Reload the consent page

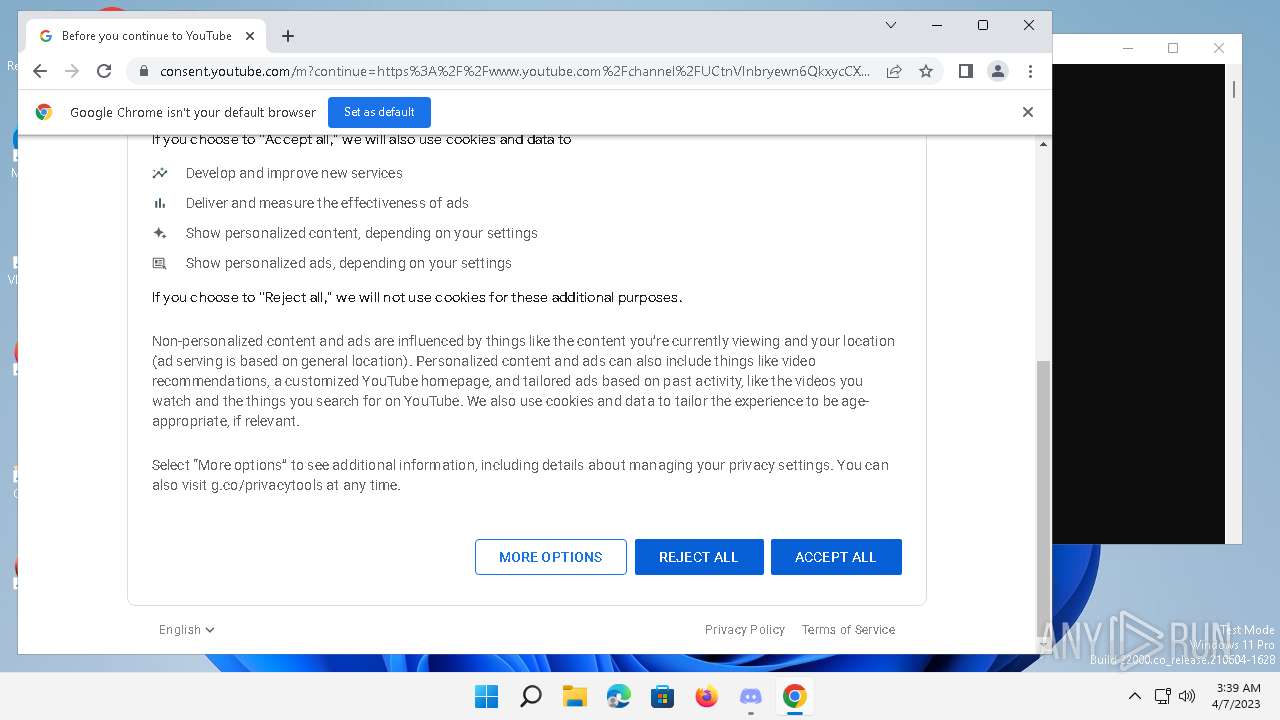tap(104, 71)
